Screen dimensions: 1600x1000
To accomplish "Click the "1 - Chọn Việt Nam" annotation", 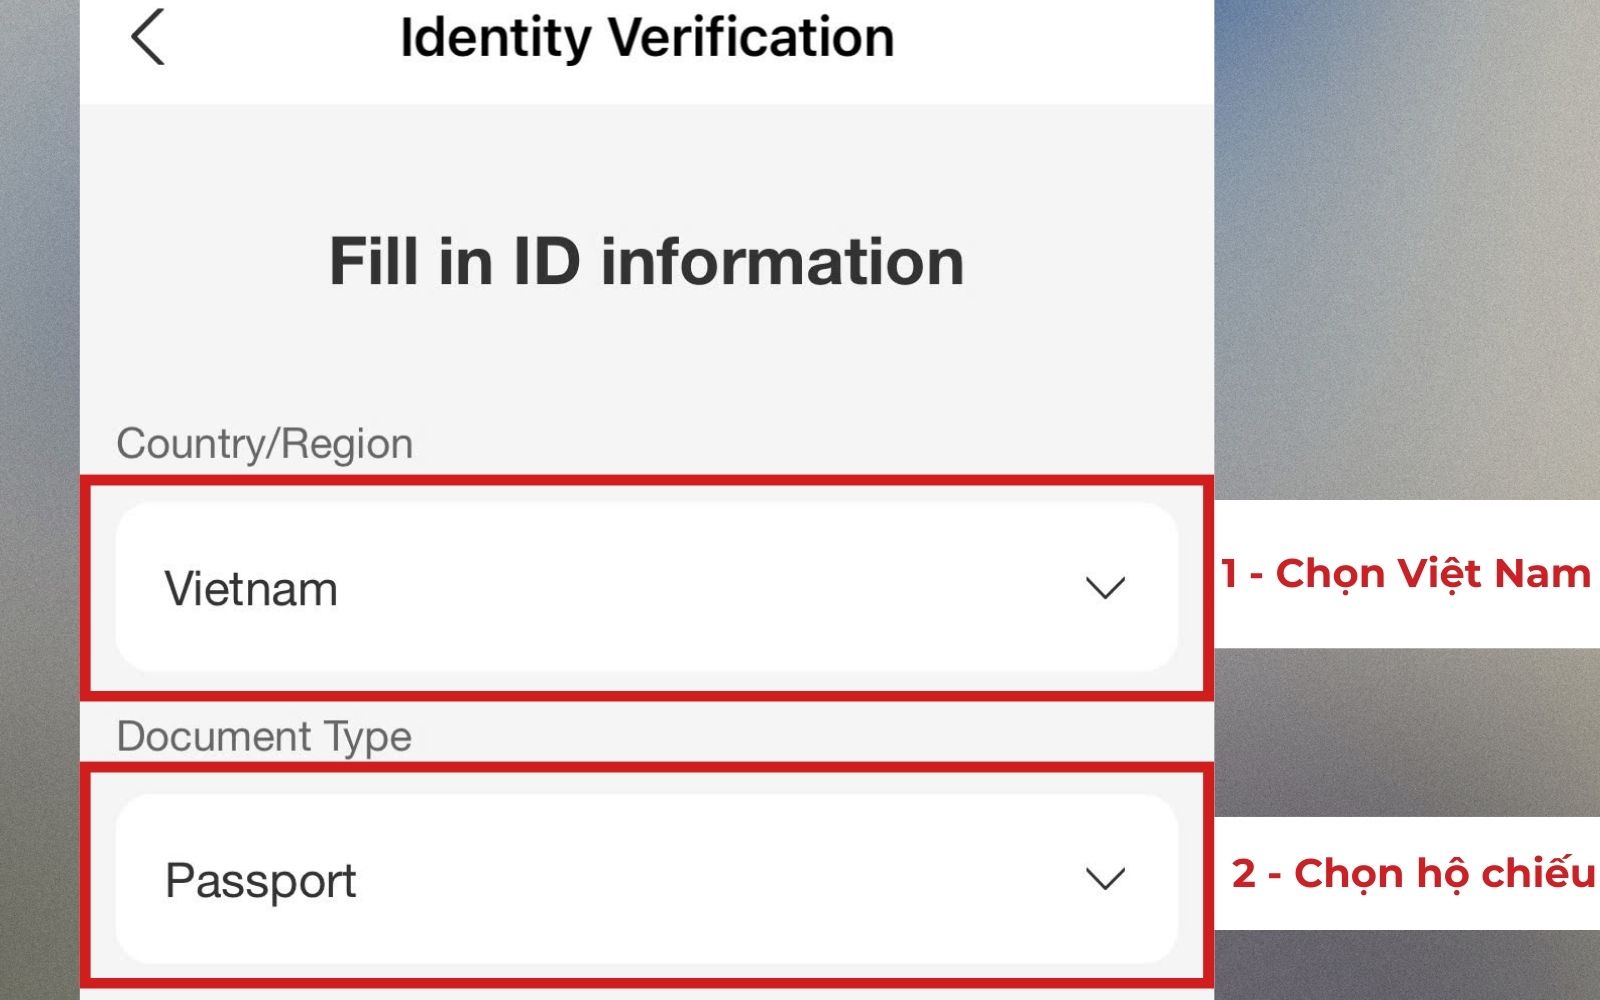I will 1405,574.
